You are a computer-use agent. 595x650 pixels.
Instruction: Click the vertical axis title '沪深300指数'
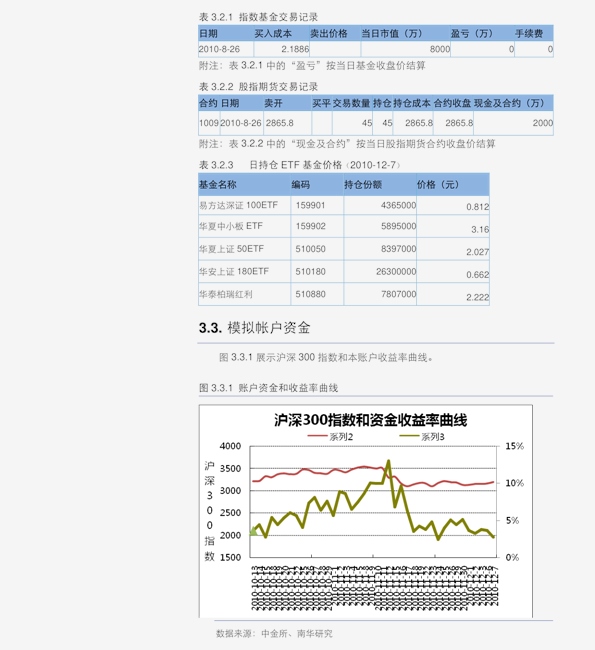pyautogui.click(x=209, y=511)
